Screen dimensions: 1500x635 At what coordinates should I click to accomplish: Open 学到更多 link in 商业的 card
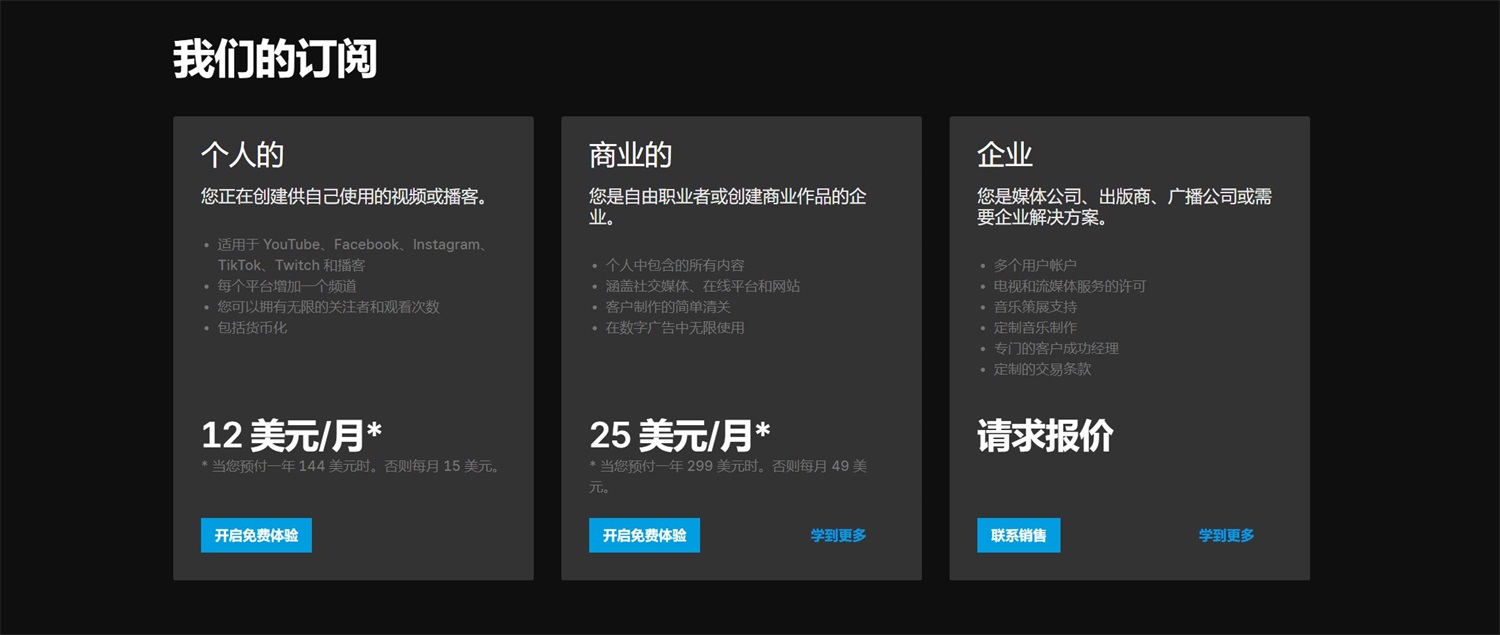(838, 535)
